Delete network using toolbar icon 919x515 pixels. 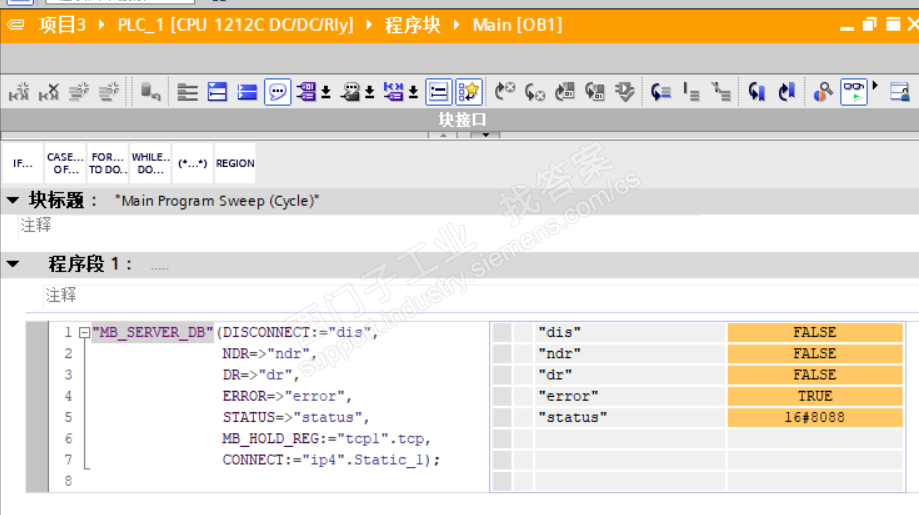[x=49, y=92]
